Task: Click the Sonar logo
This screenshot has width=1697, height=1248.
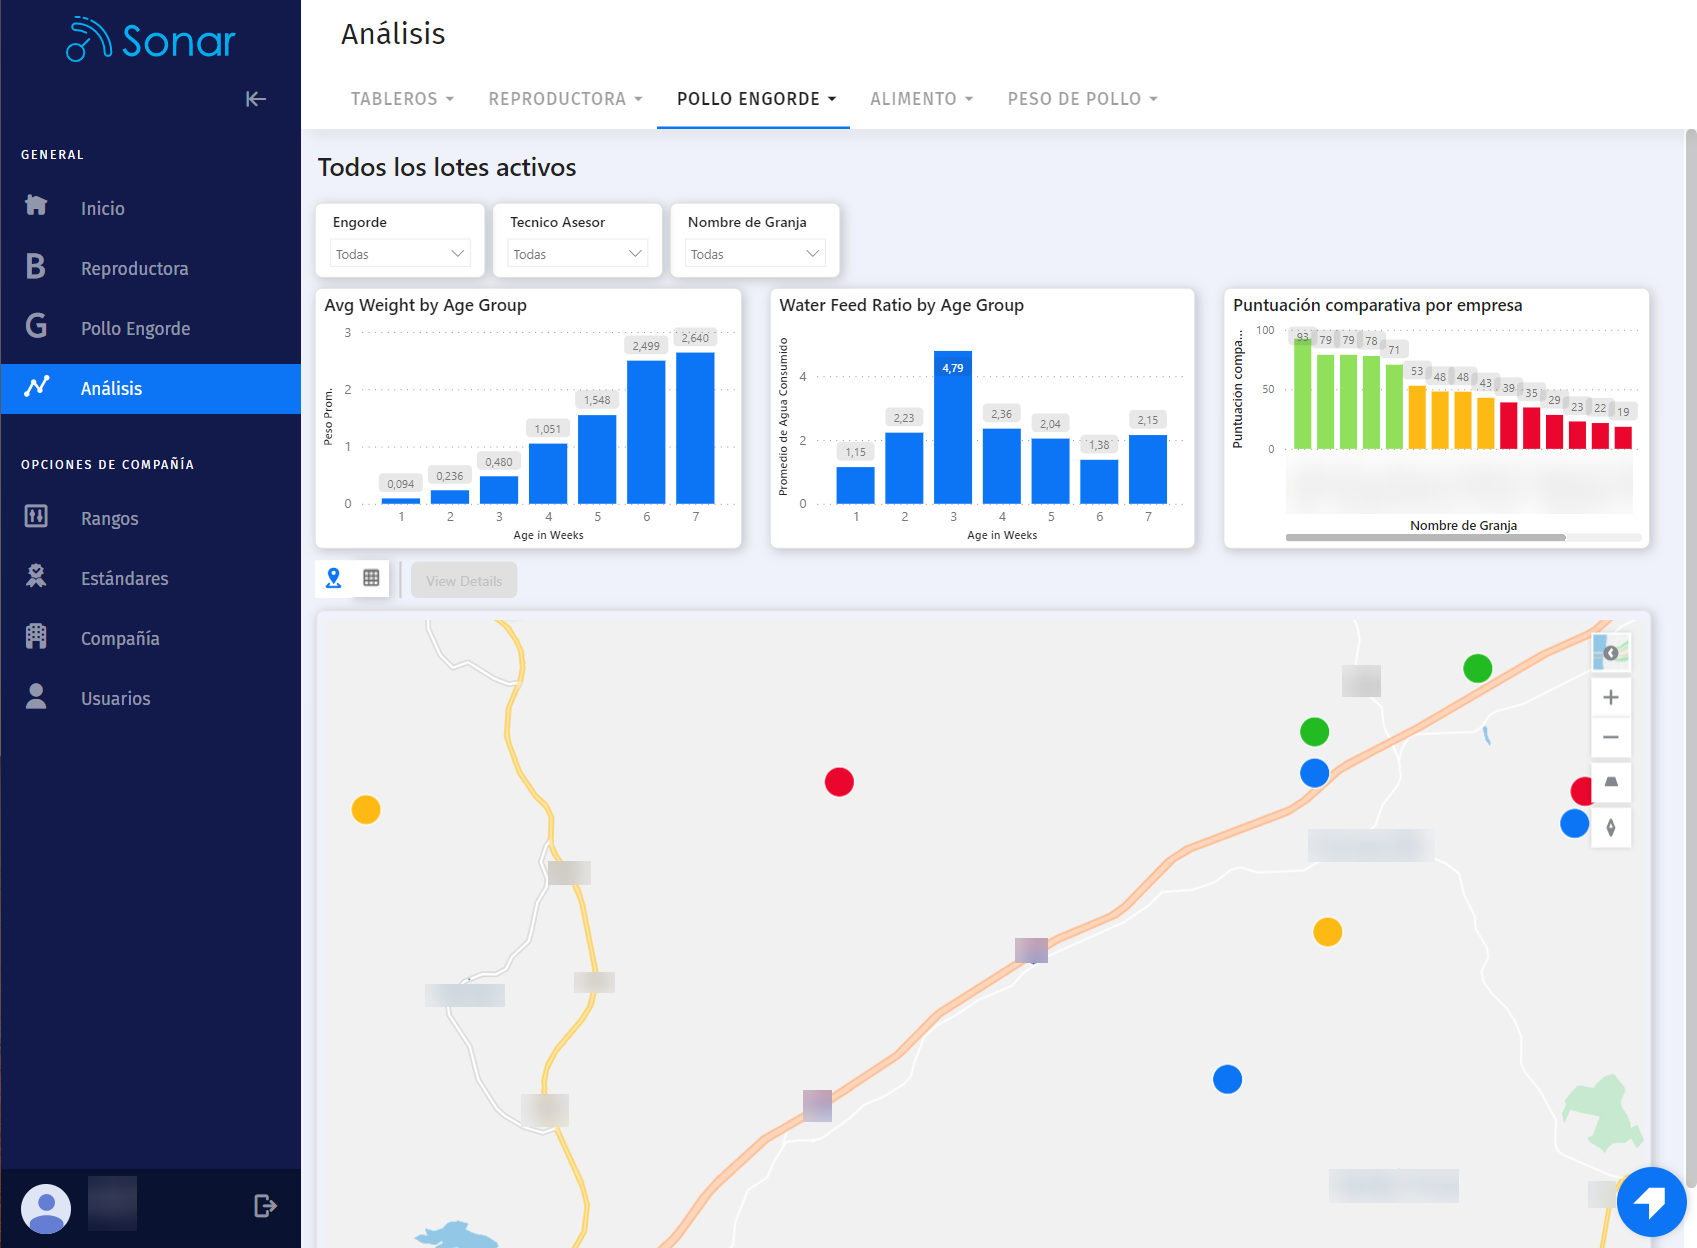Action: (151, 40)
